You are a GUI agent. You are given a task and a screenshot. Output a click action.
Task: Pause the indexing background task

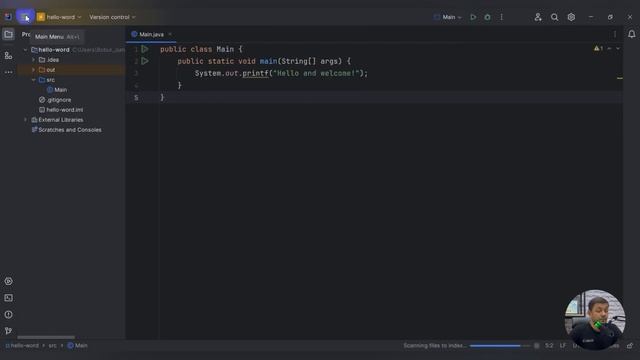(x=537, y=346)
